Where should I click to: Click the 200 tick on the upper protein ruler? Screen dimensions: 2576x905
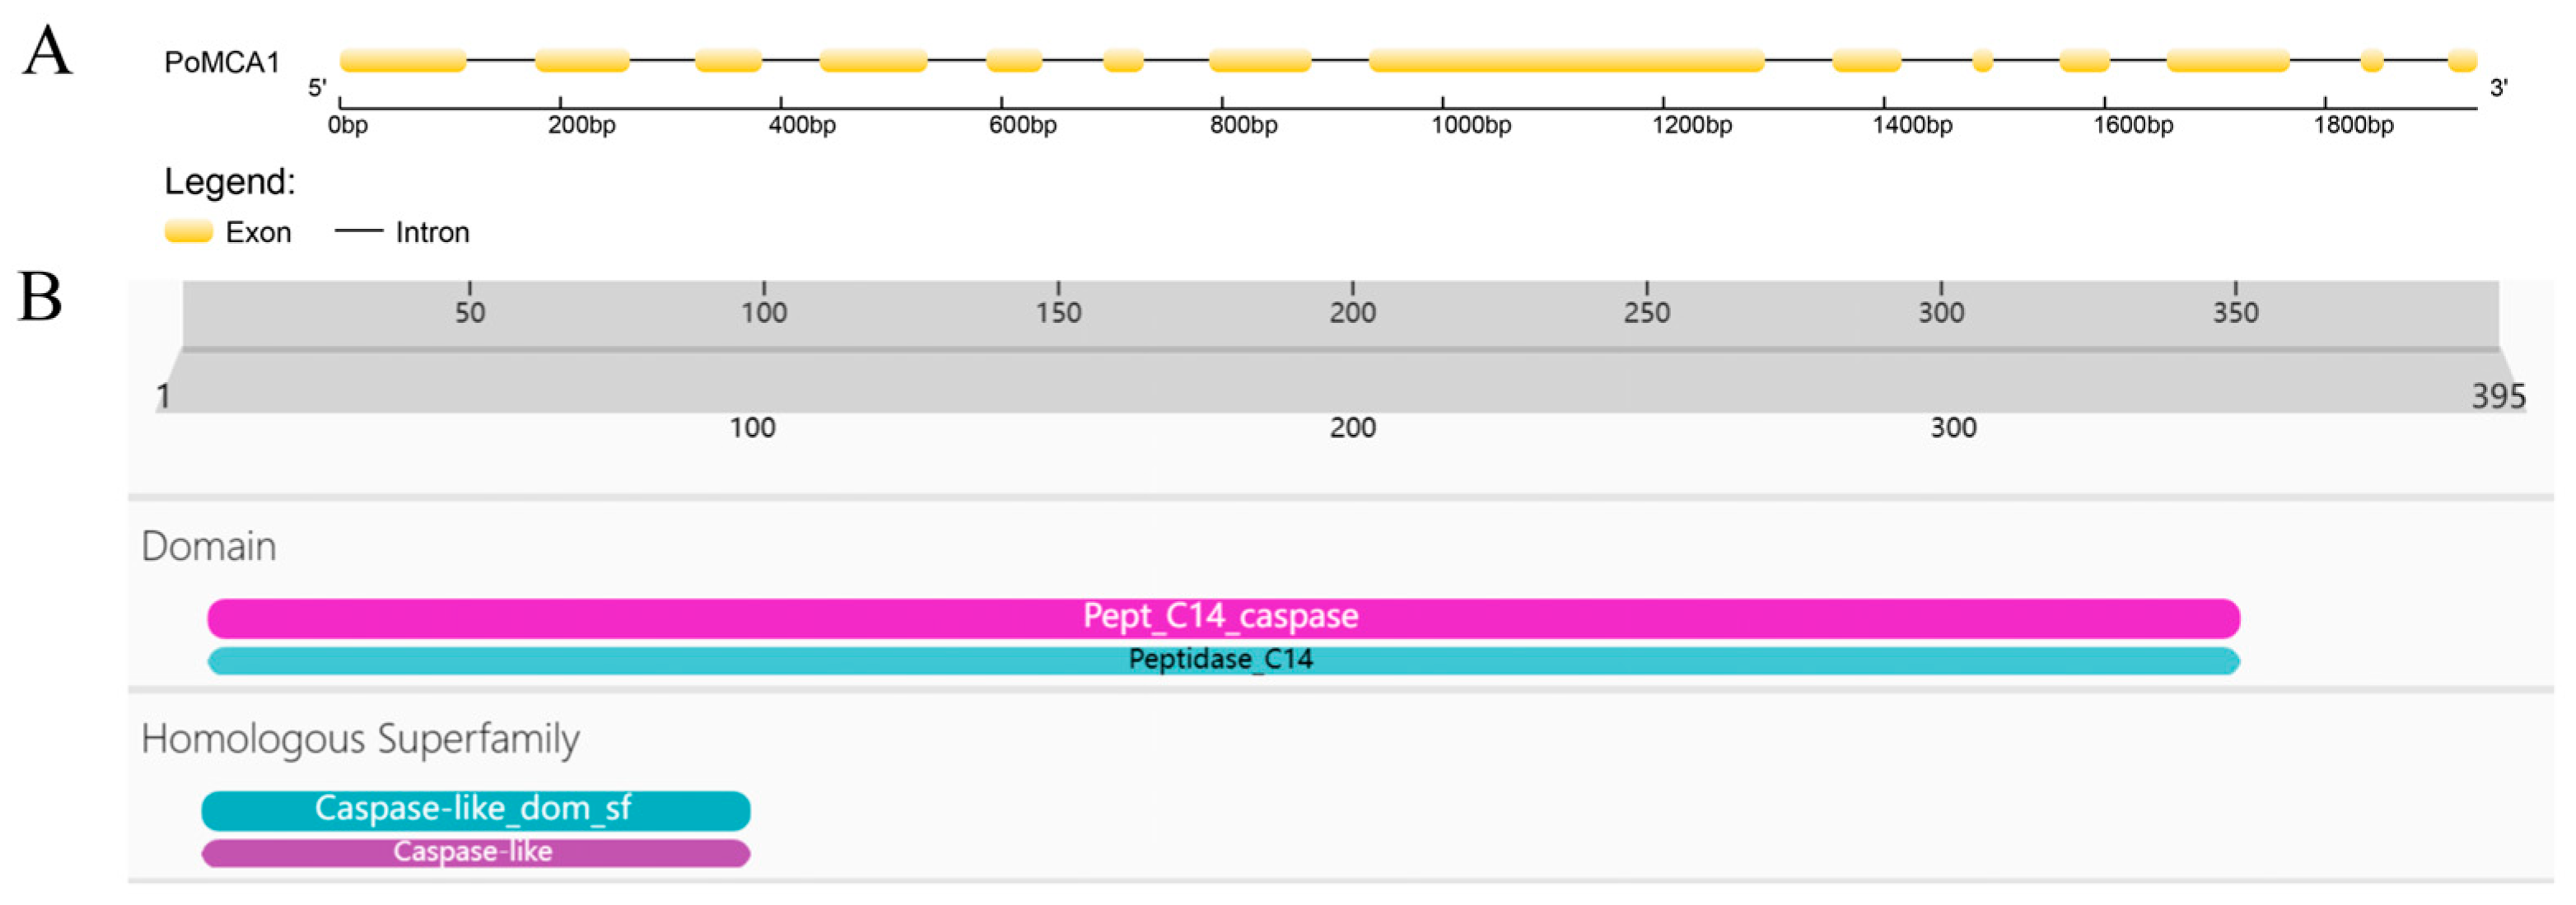point(1352,311)
